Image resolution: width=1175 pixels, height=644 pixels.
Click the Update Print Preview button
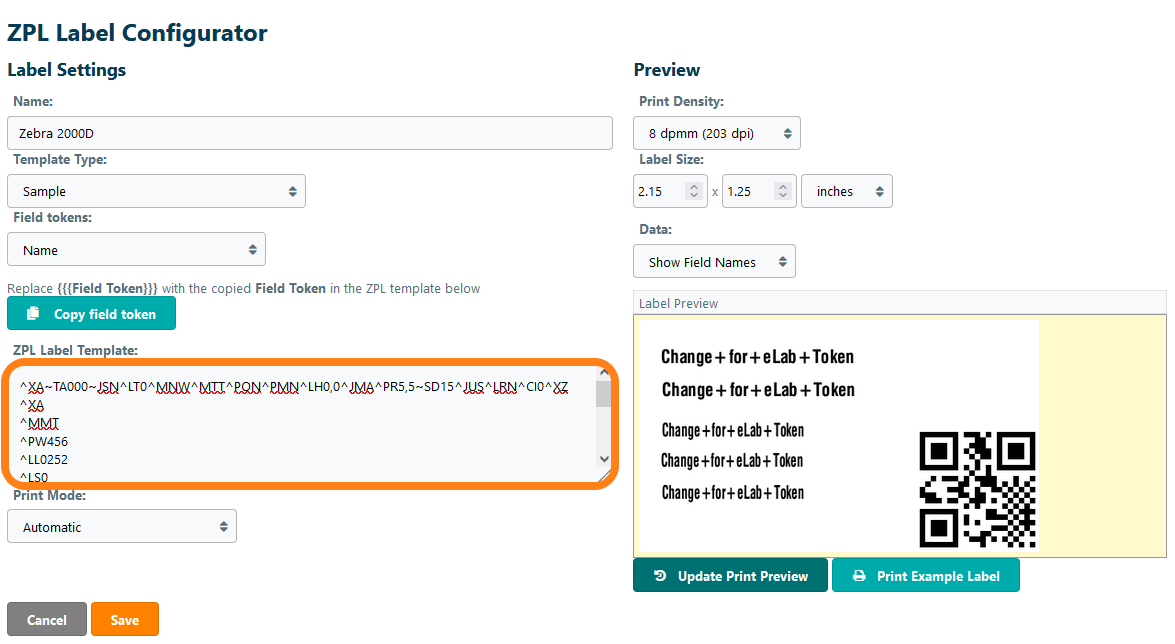[x=730, y=576]
